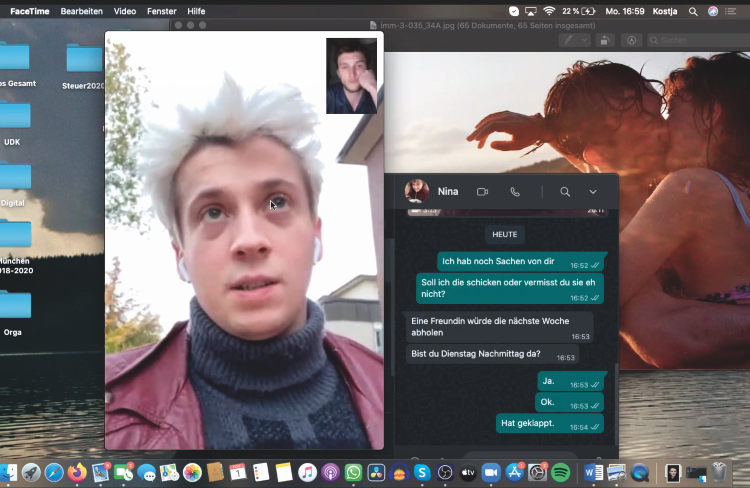This screenshot has height=488, width=750.
Task: Start a video call with Nina
Action: (x=482, y=192)
